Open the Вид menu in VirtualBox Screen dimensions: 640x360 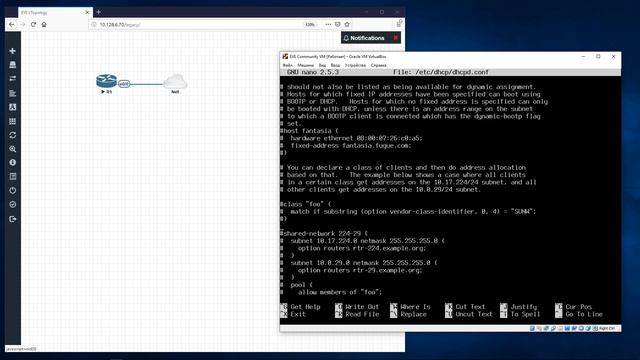[322, 65]
